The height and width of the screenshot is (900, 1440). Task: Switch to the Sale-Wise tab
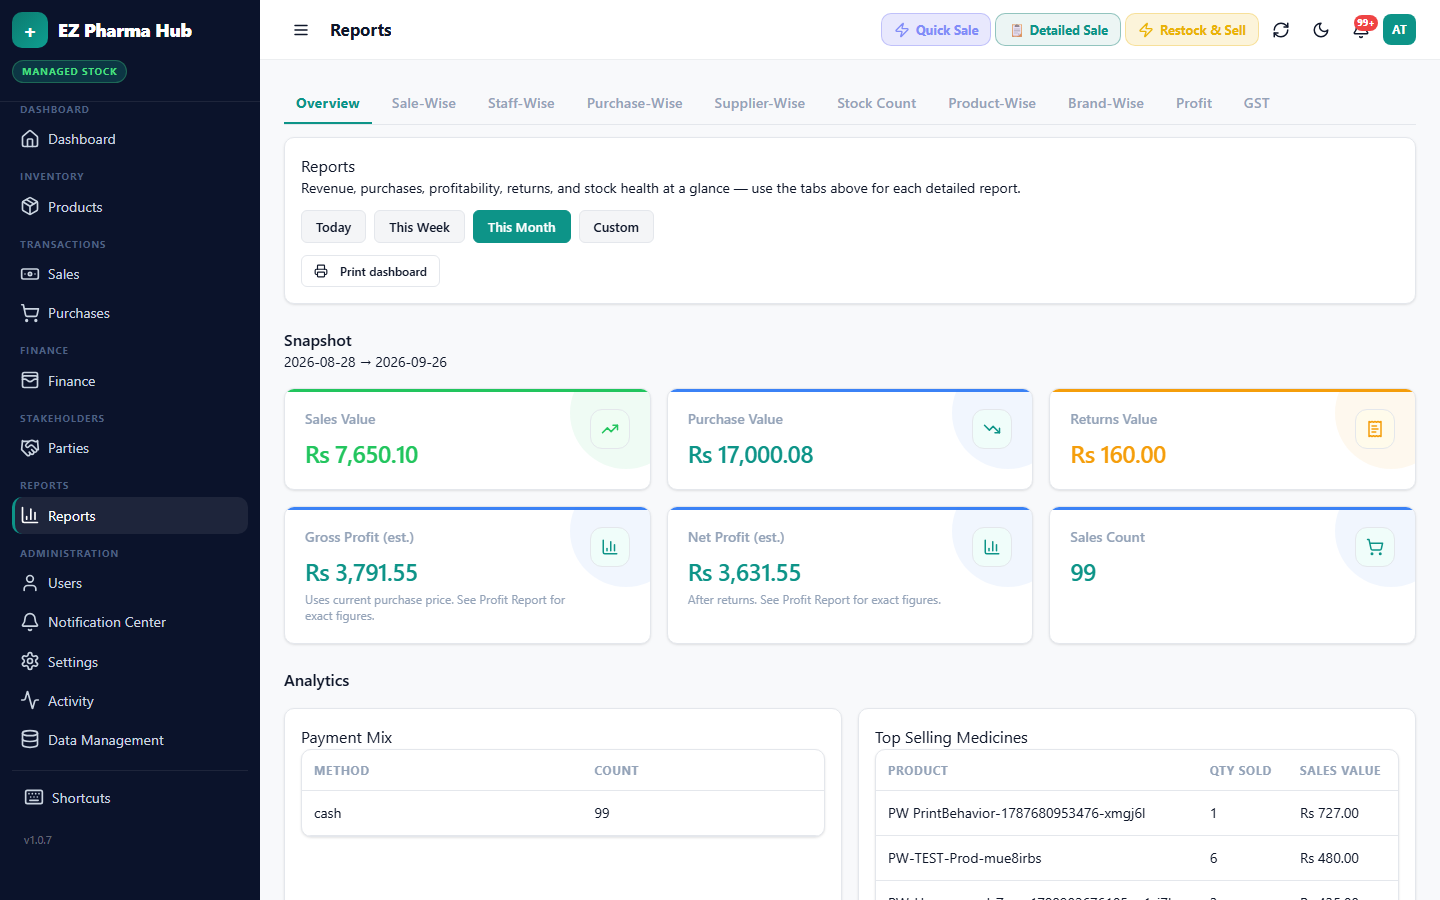pos(424,103)
